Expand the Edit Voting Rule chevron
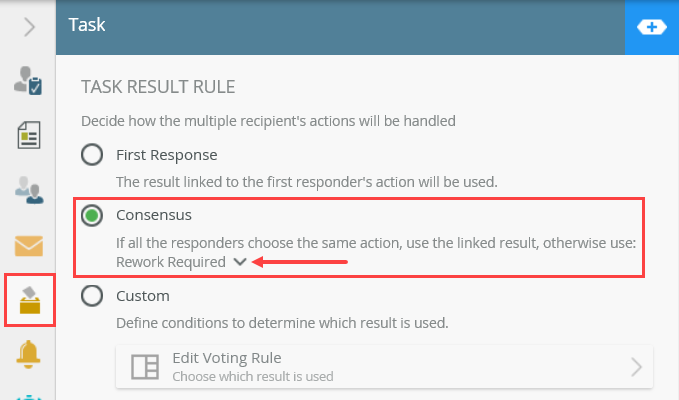This screenshot has height=400, width=679. click(636, 367)
